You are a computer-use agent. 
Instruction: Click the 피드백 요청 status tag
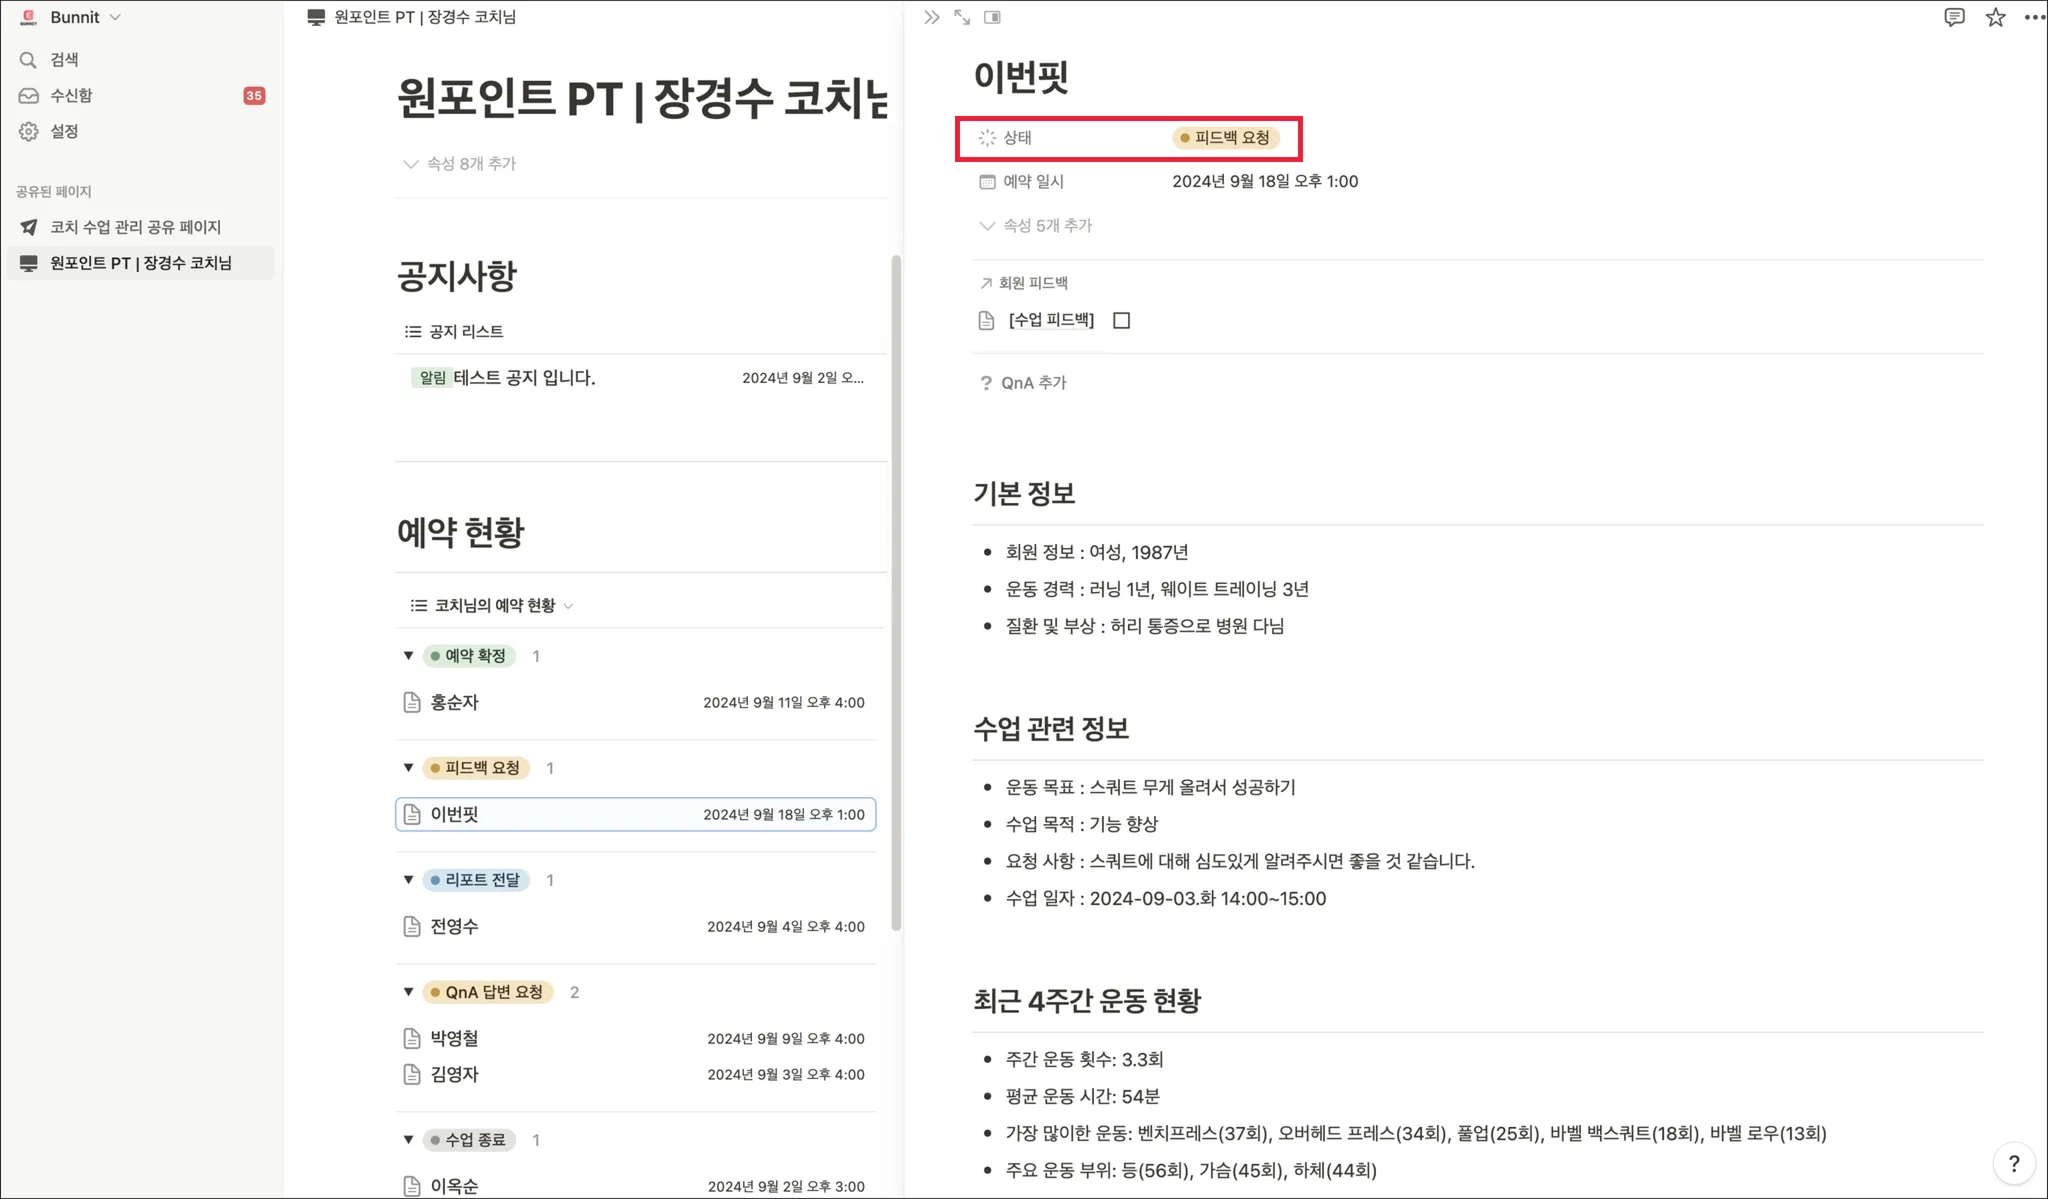click(1225, 138)
